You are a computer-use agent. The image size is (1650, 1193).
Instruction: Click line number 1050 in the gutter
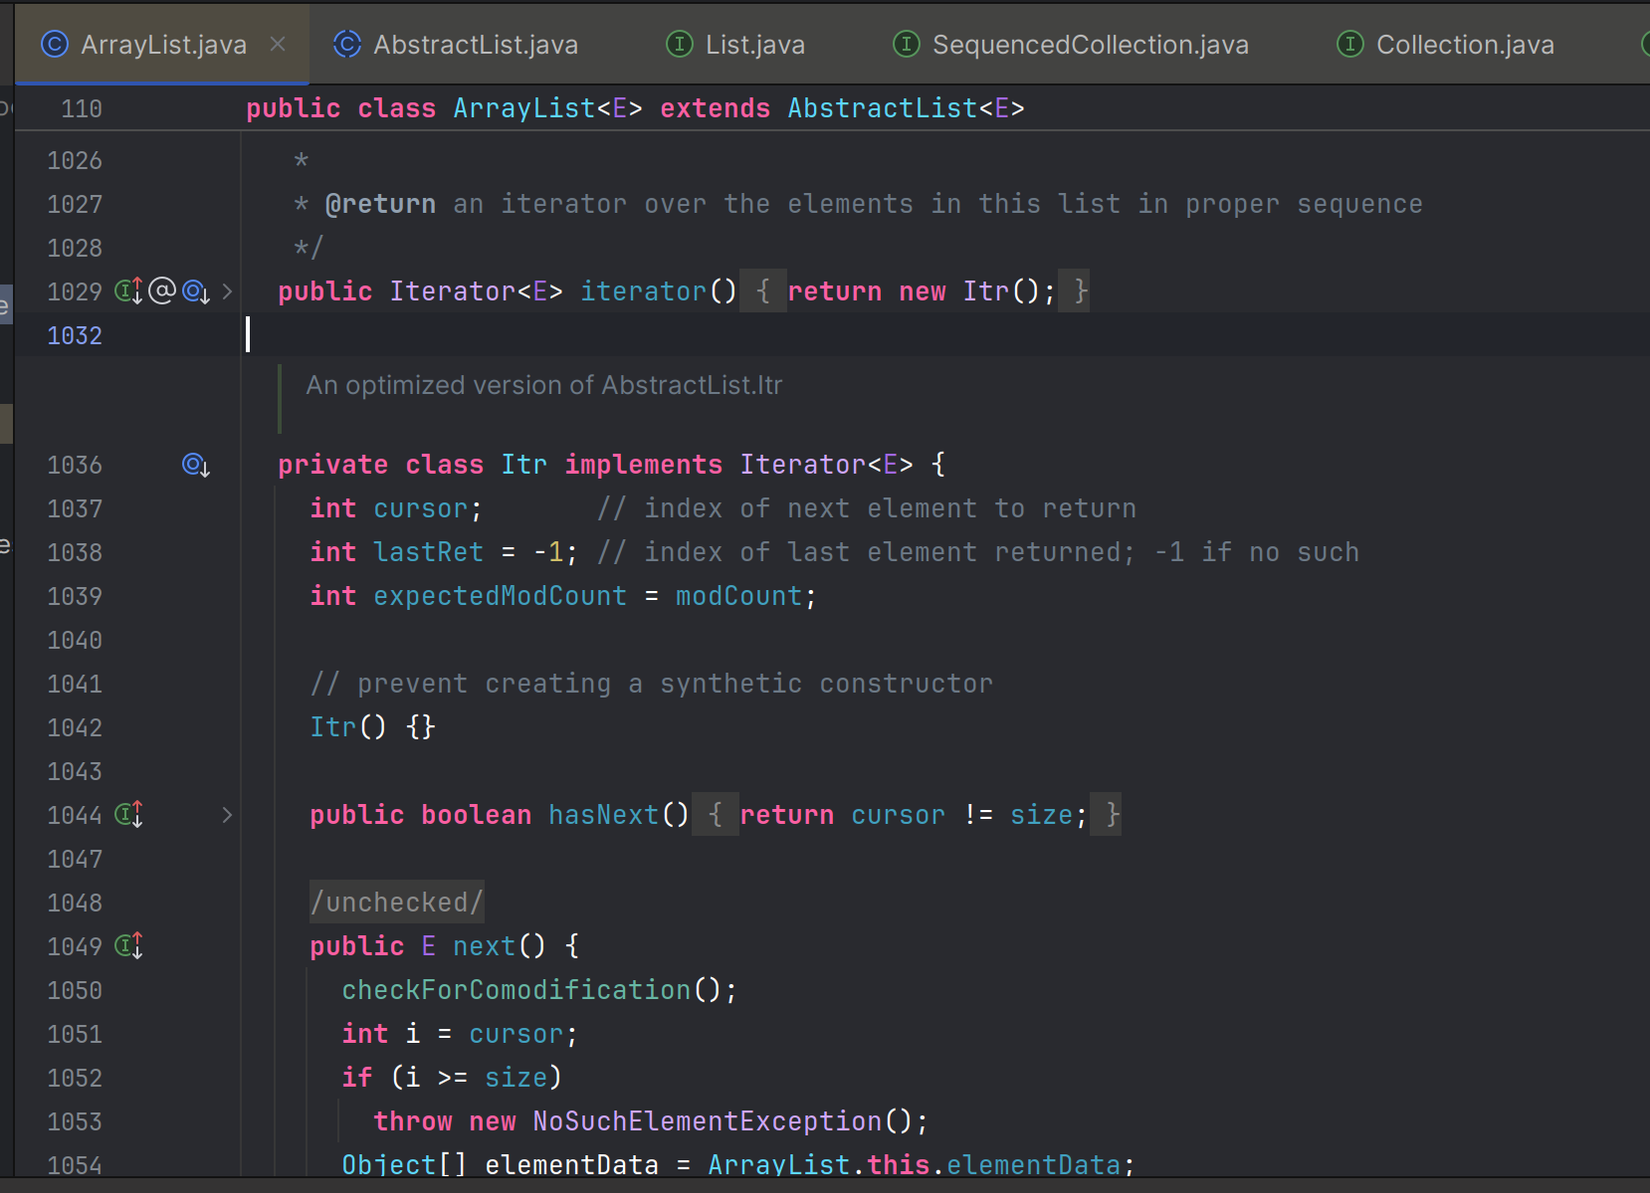click(75, 990)
